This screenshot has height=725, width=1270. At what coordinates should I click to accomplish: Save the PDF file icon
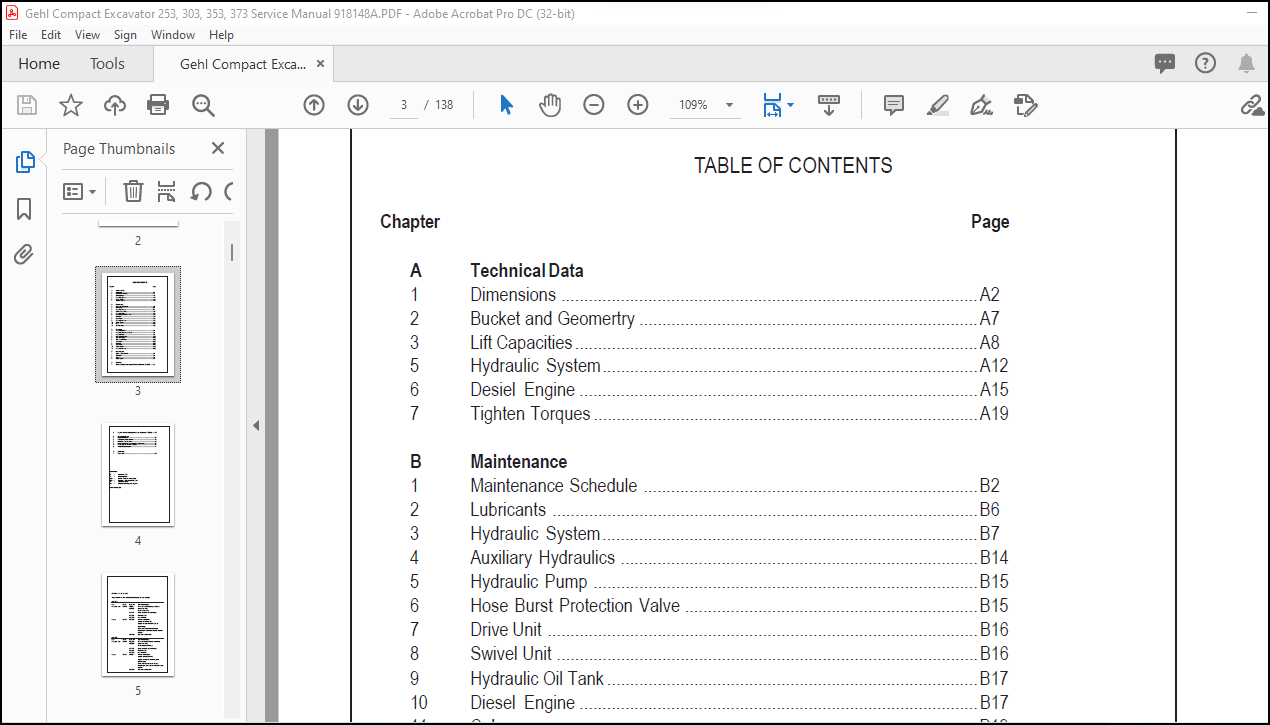point(27,105)
